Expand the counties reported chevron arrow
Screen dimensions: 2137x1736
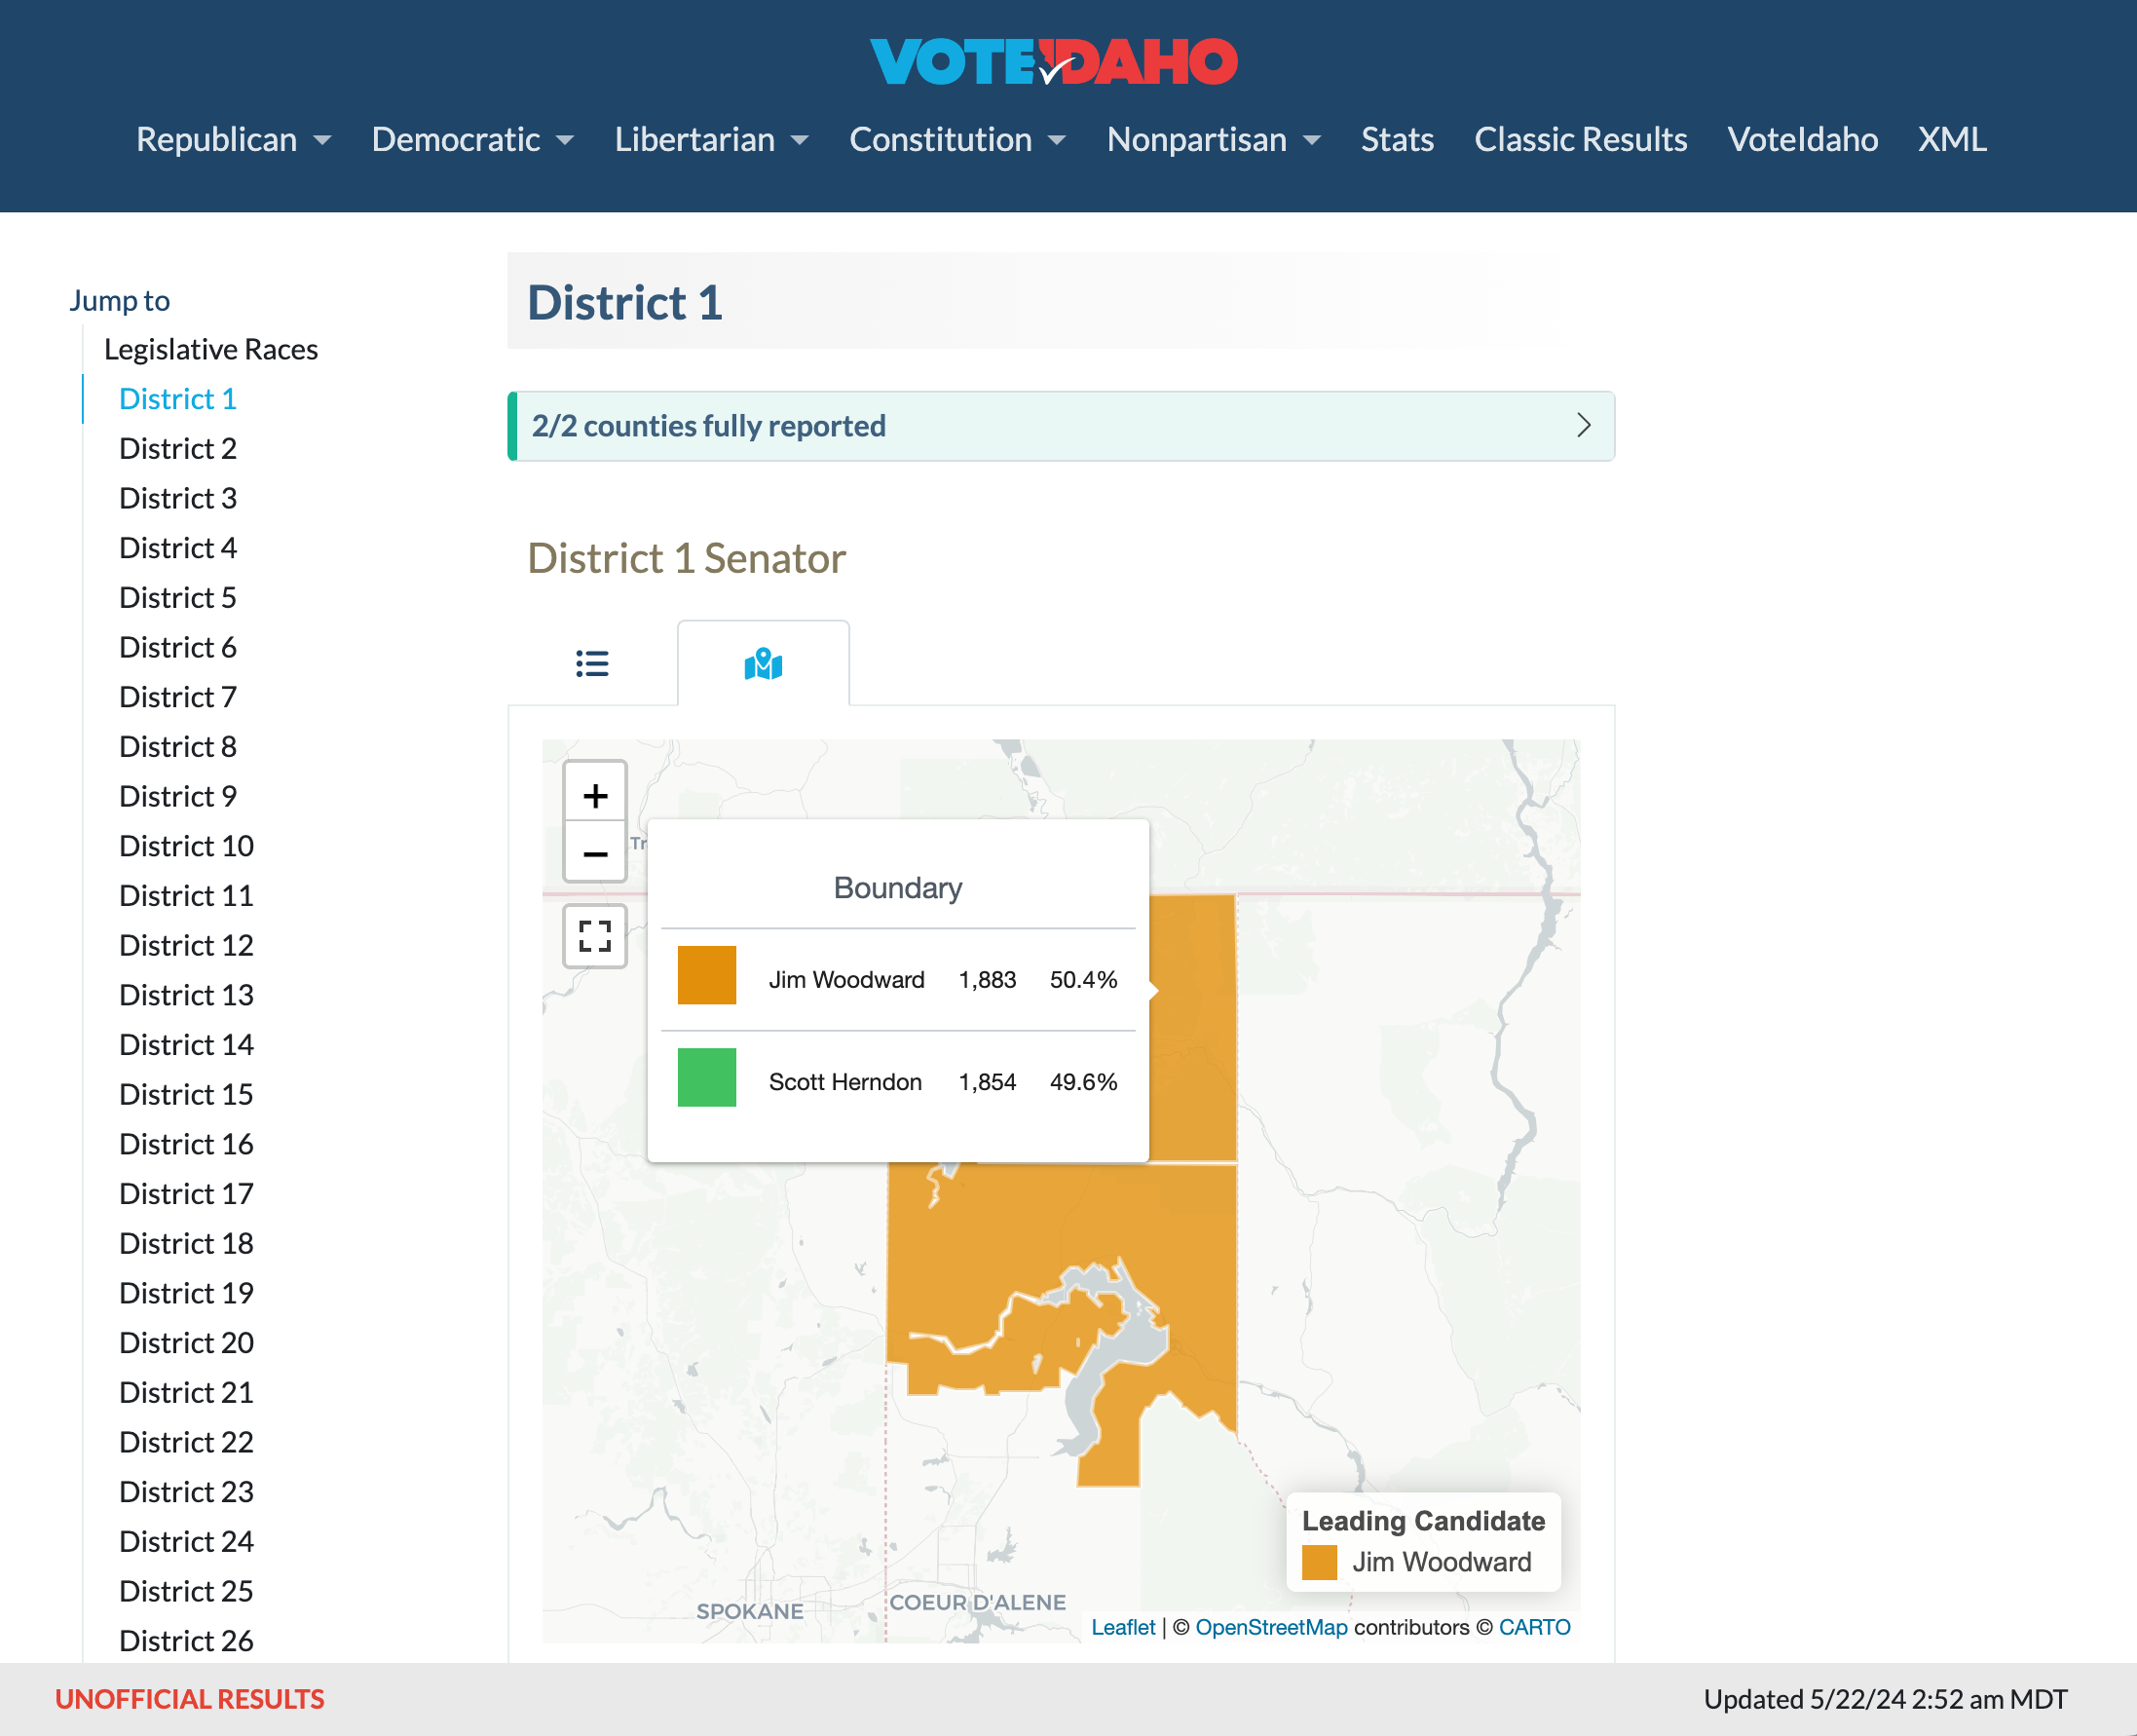coord(1583,426)
